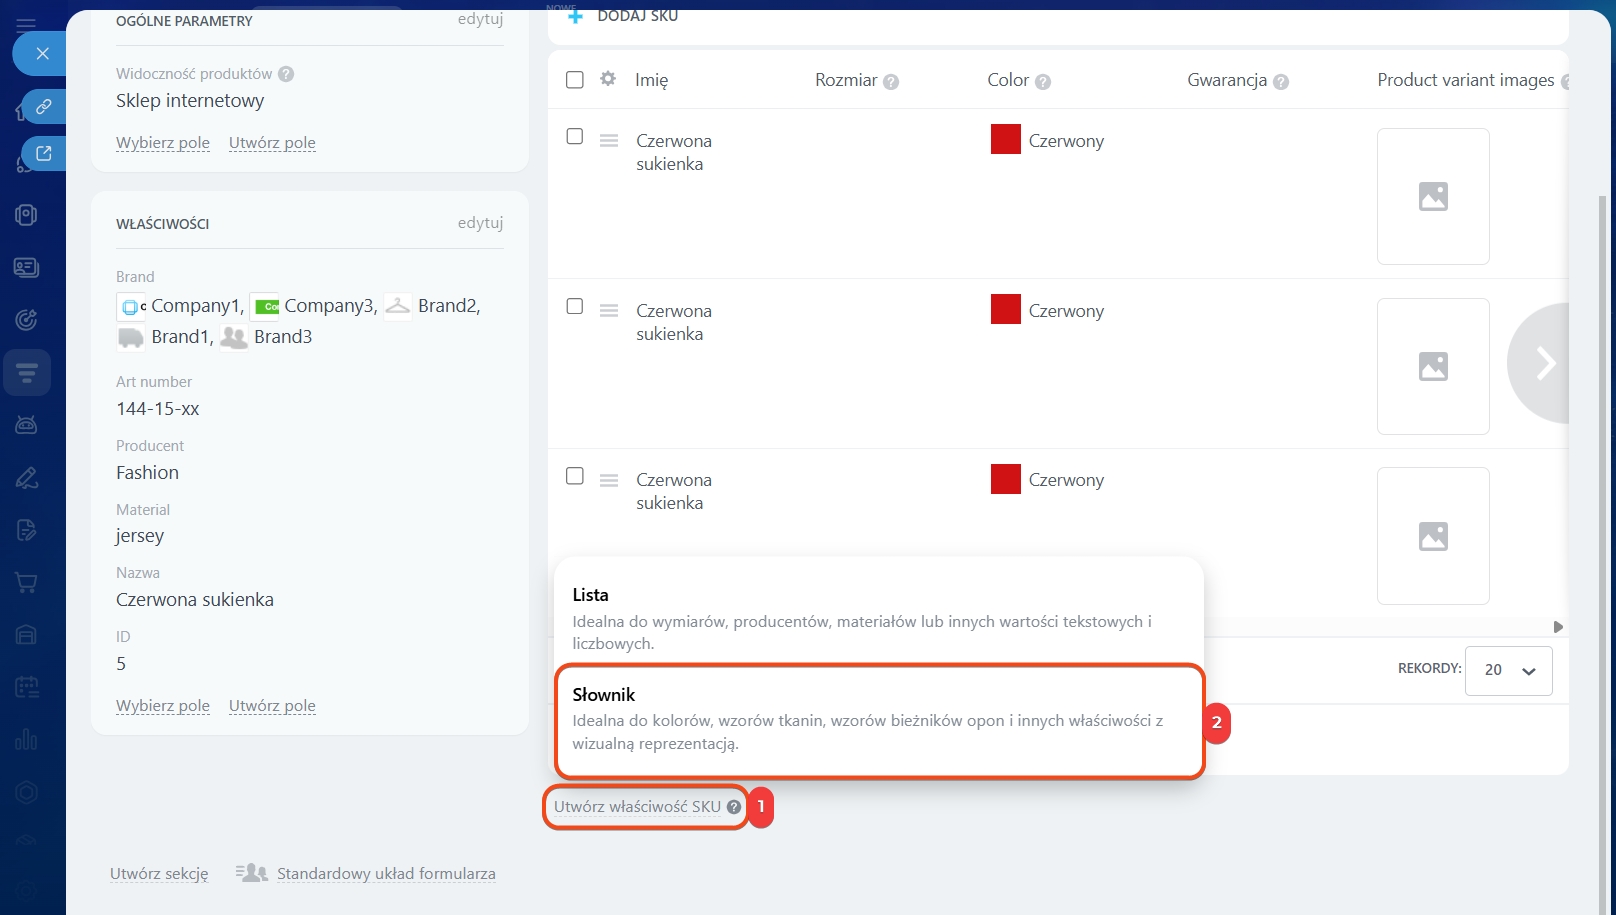
Task: Open table settings gear icon
Action: point(608,79)
